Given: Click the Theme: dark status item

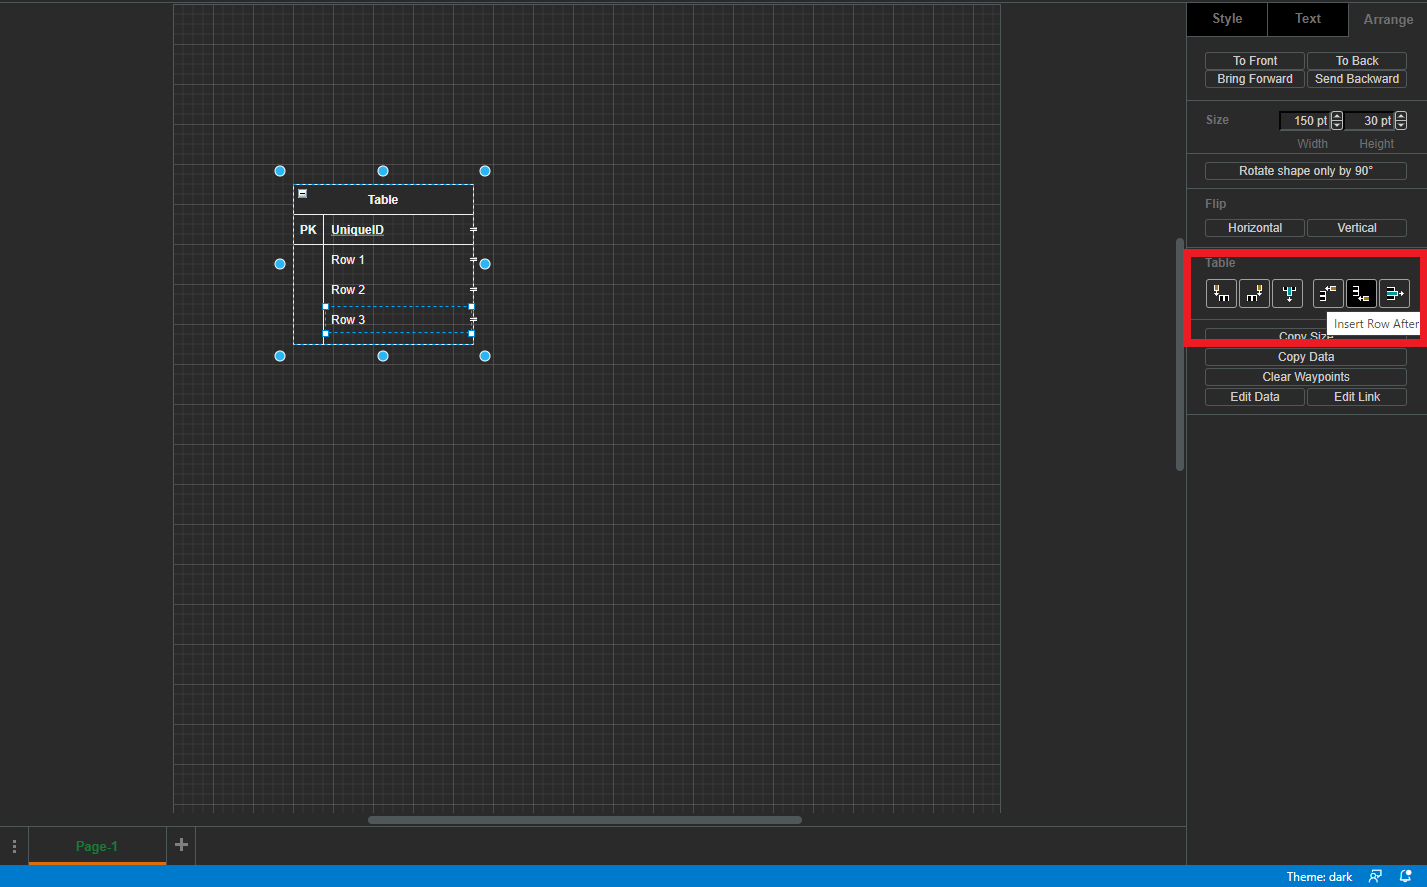Looking at the screenshot, I should tap(1319, 877).
